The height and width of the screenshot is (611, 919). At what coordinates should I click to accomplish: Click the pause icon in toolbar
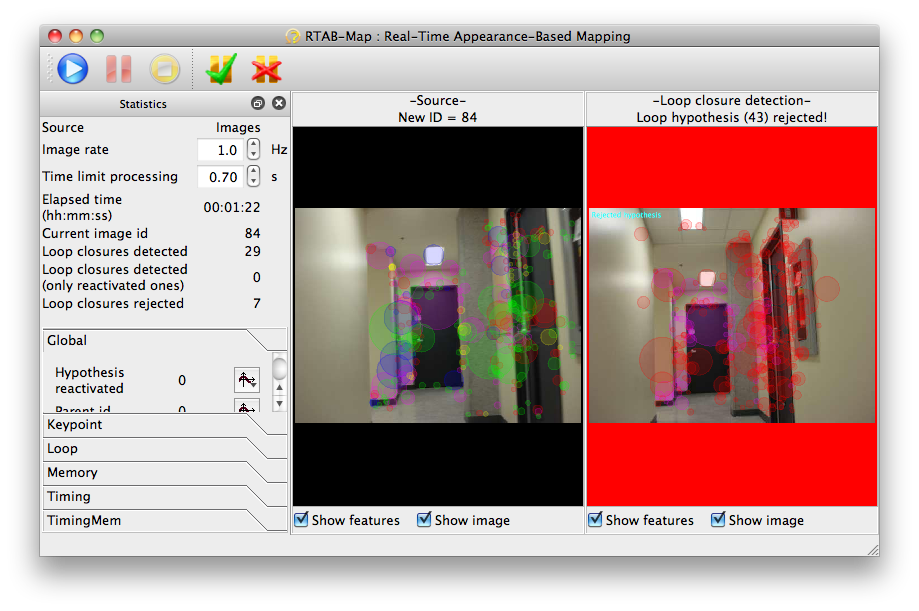coord(118,69)
